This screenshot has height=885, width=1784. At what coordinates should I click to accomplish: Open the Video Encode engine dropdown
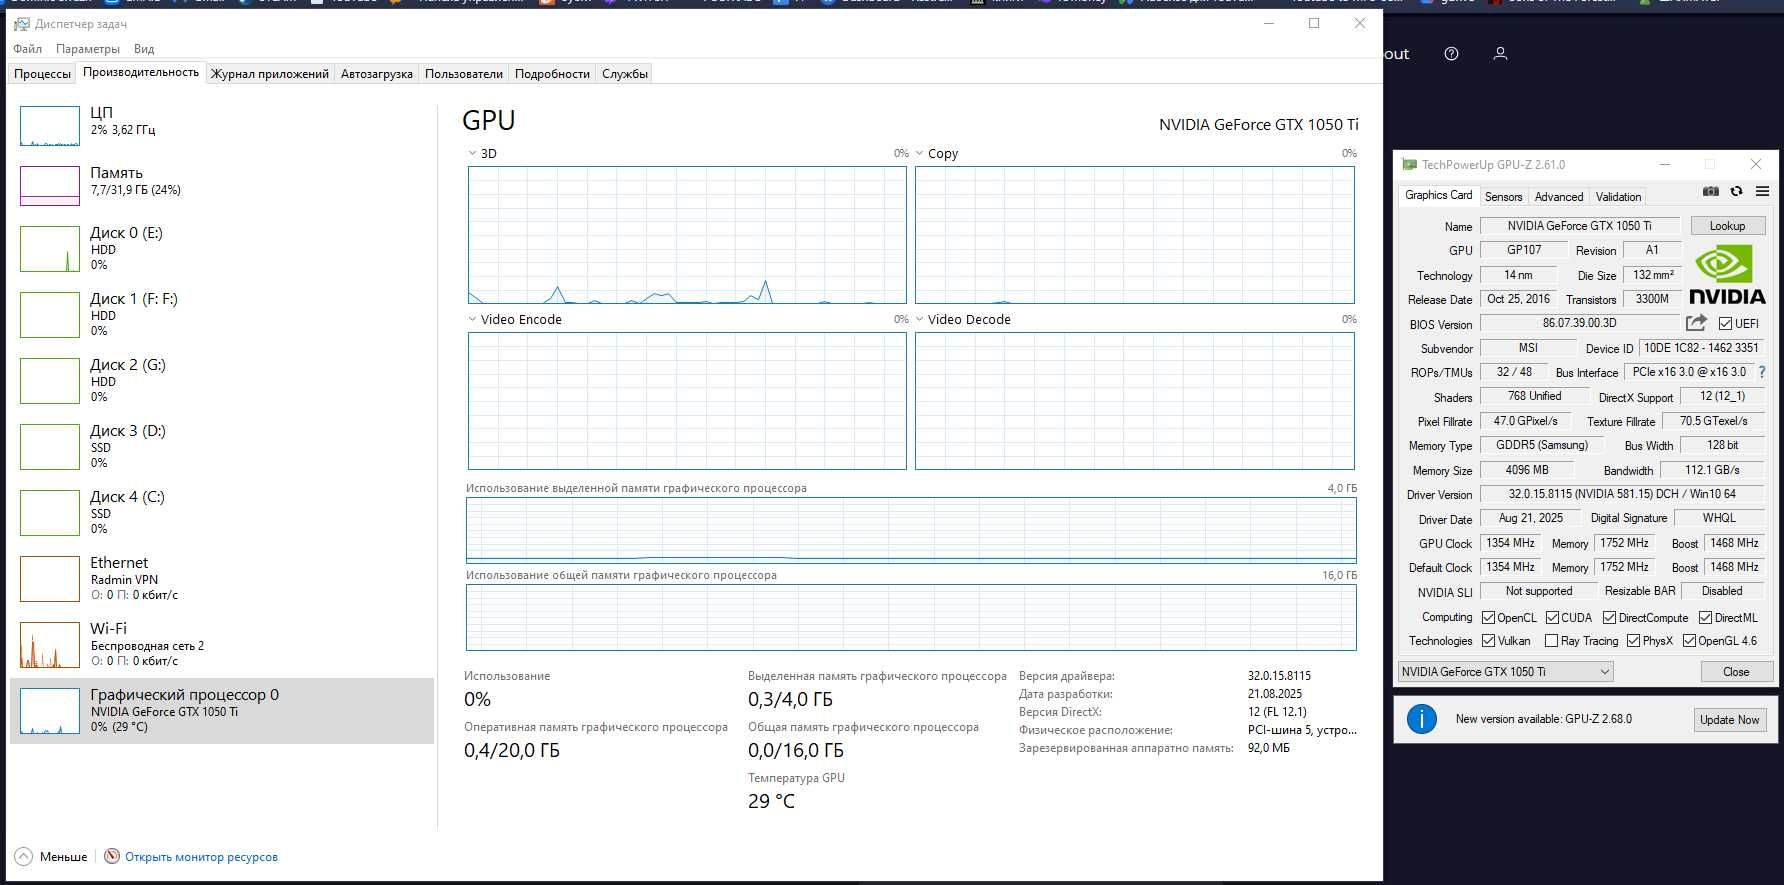click(x=472, y=319)
